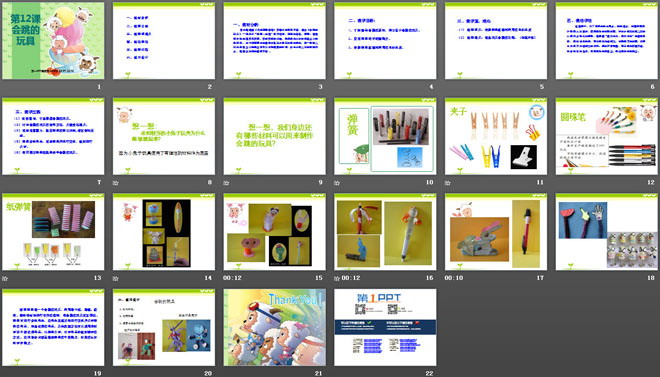Select slide 8 想一想 sheep thumbnail
Viewport: 660px width, 377px height.
(164, 136)
